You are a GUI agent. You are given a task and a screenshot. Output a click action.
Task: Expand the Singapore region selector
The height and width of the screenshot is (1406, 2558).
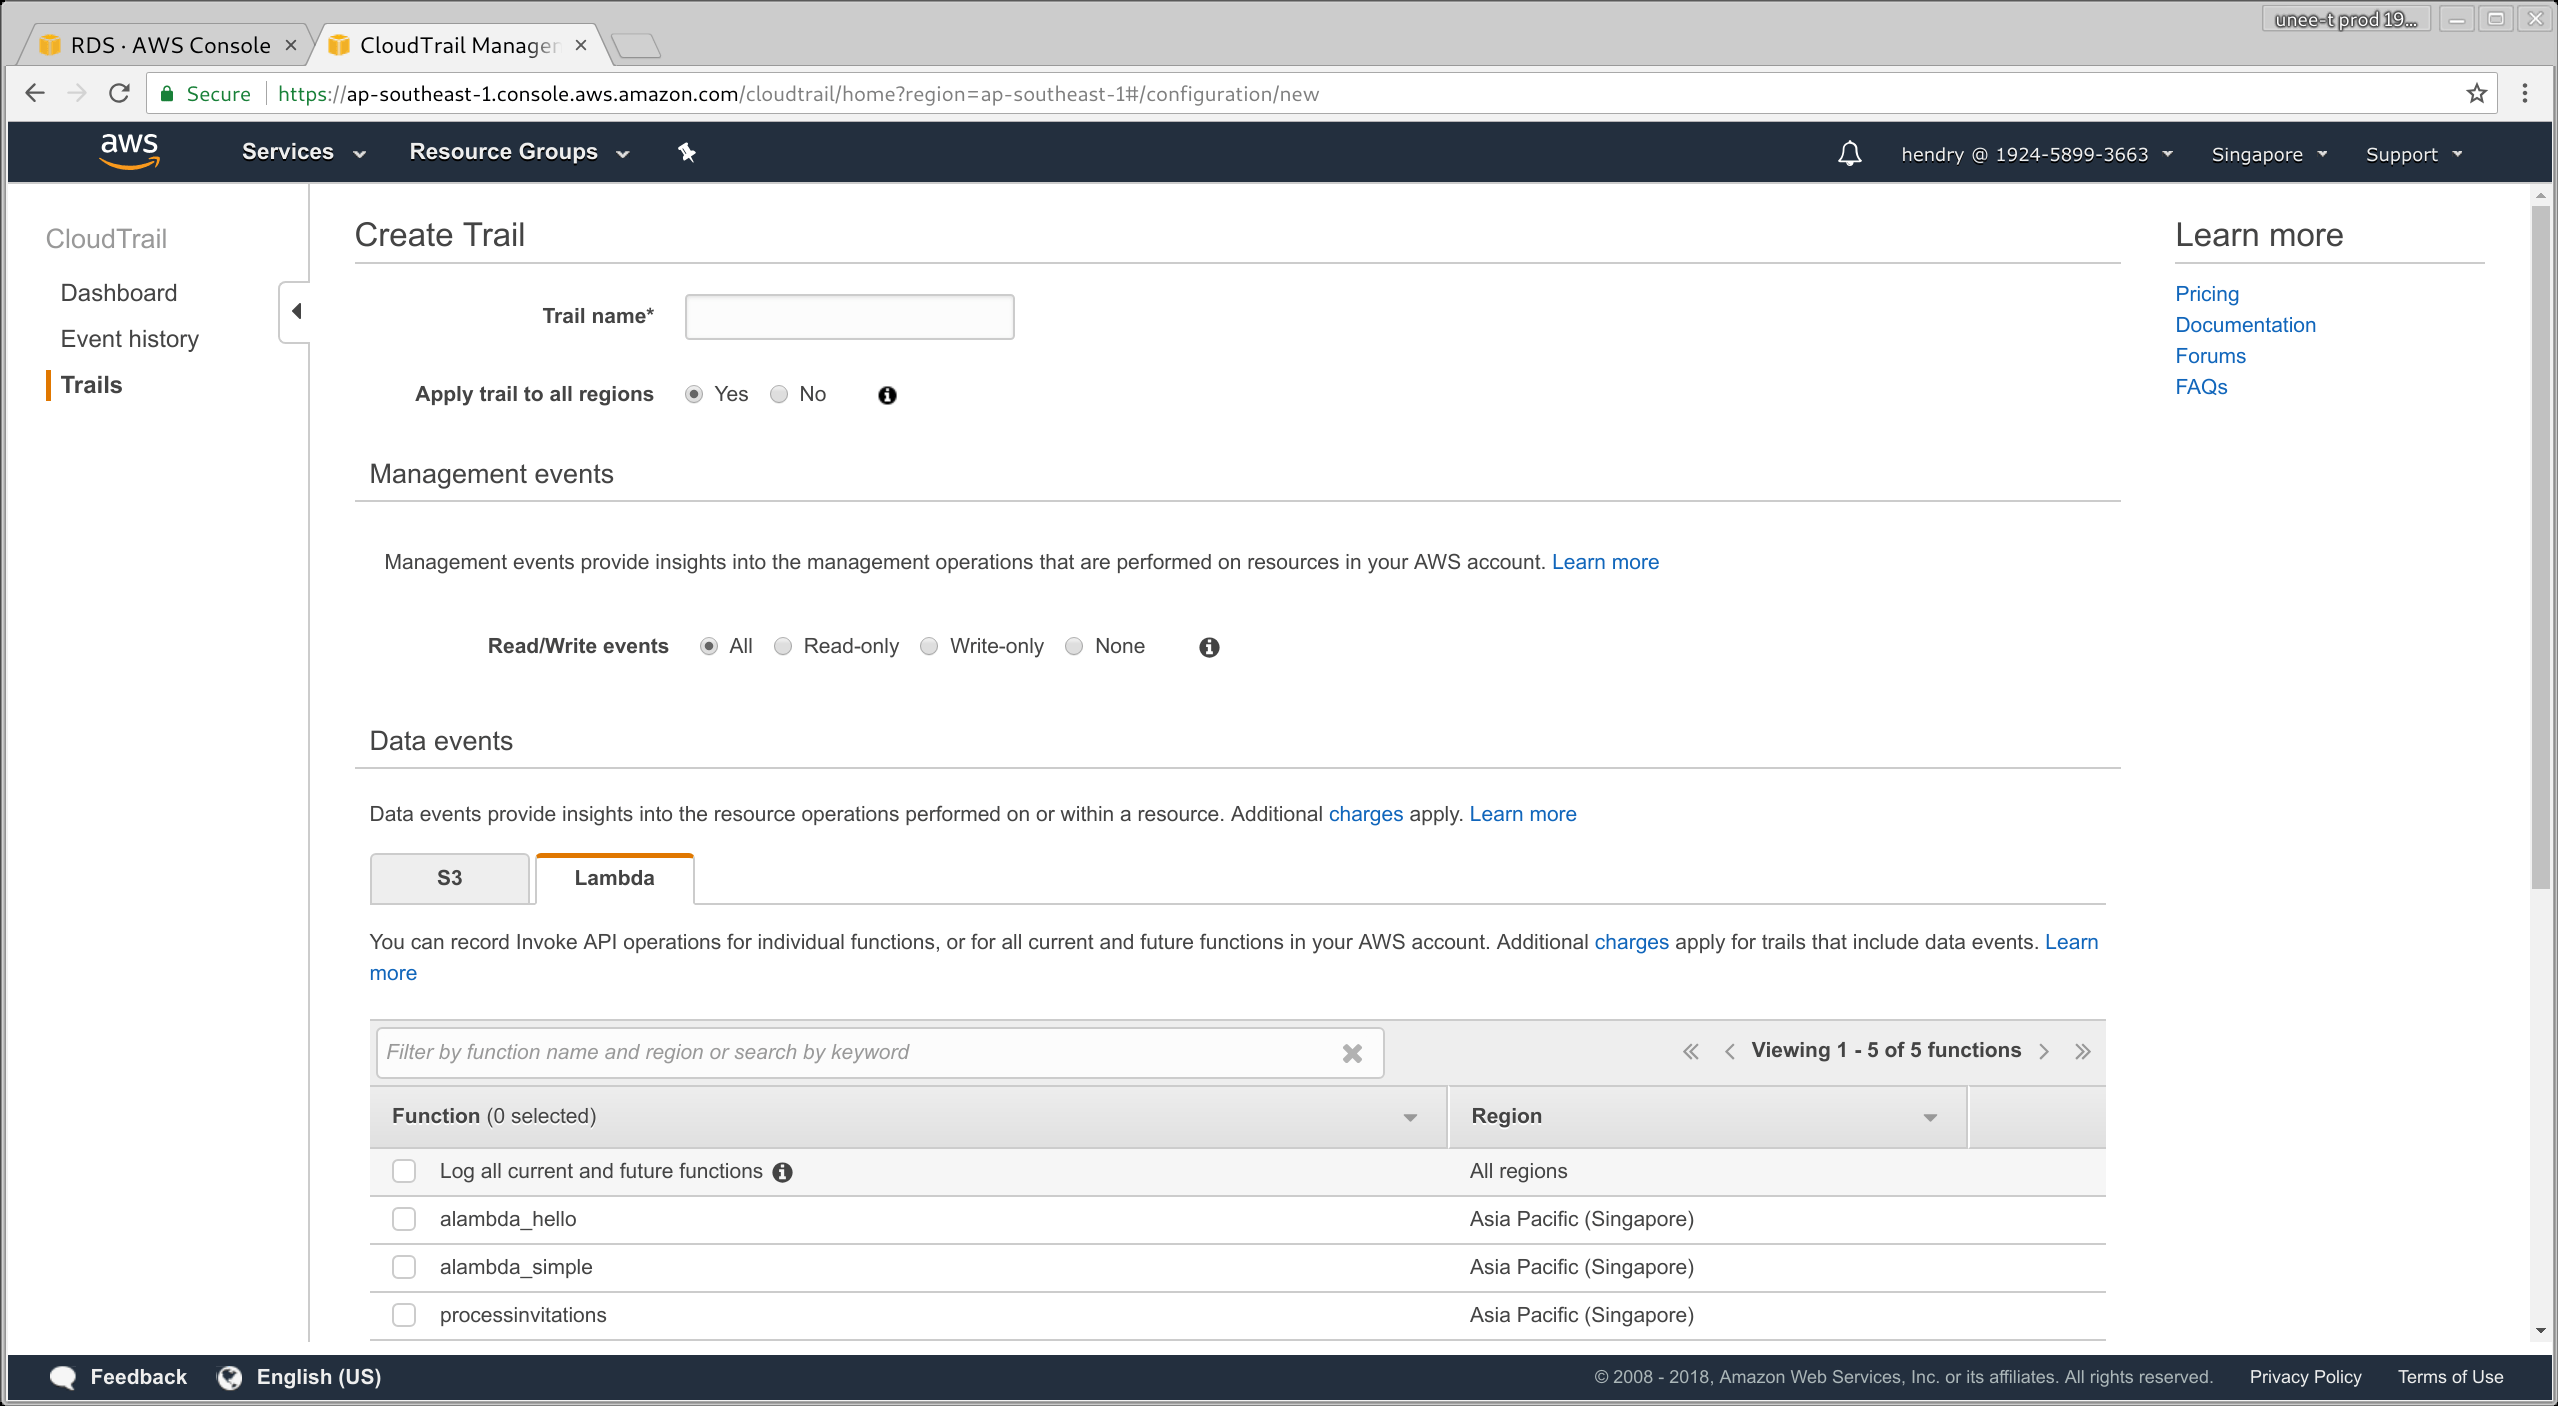[2268, 154]
